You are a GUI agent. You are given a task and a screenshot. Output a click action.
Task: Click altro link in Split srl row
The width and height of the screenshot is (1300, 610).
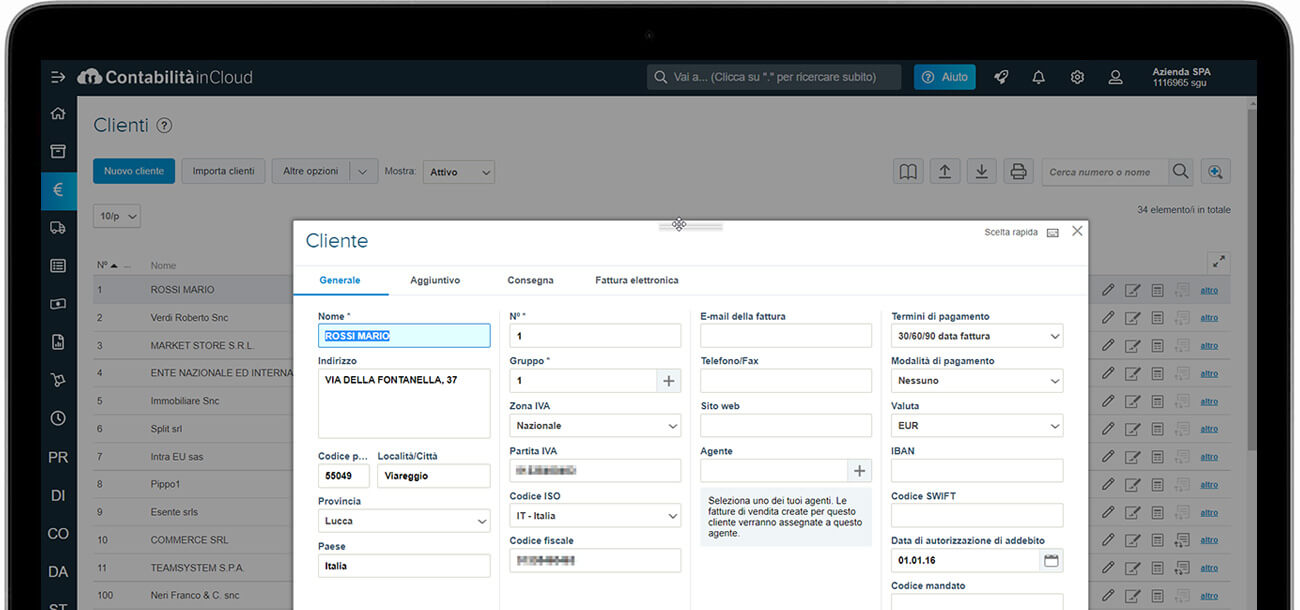1209,429
